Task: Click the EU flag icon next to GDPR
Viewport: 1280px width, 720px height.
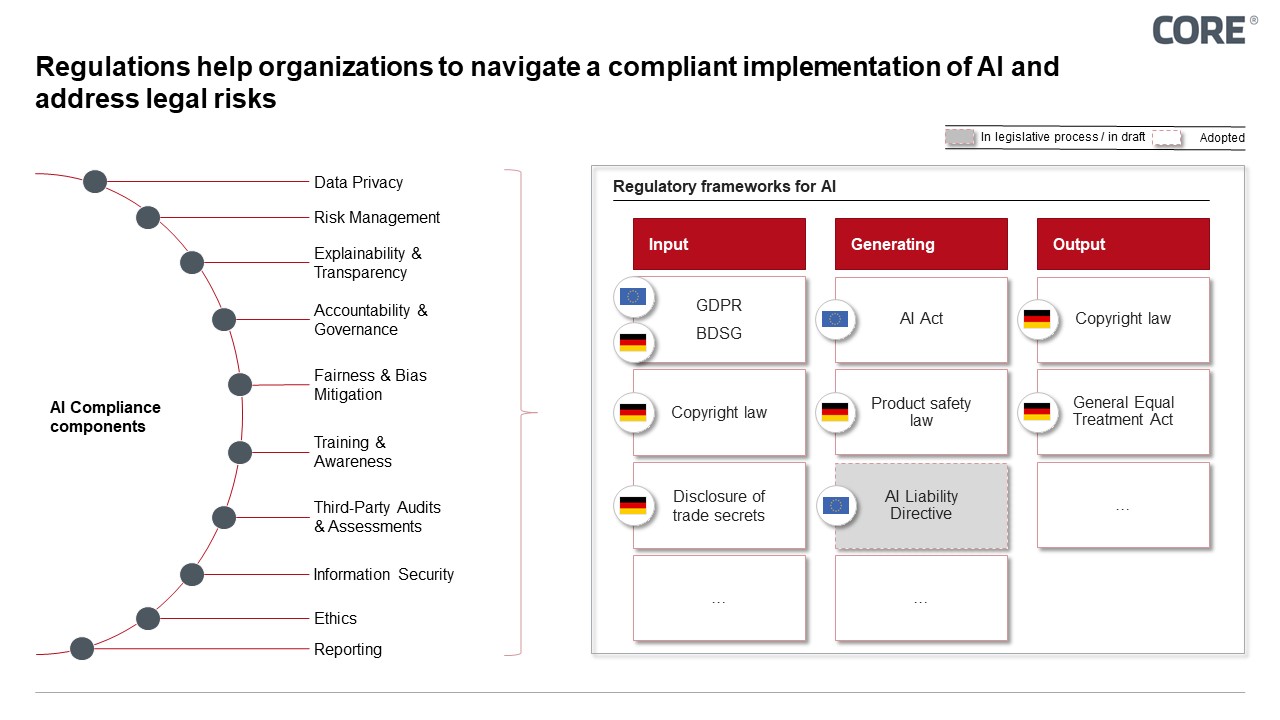Action: pyautogui.click(x=633, y=297)
